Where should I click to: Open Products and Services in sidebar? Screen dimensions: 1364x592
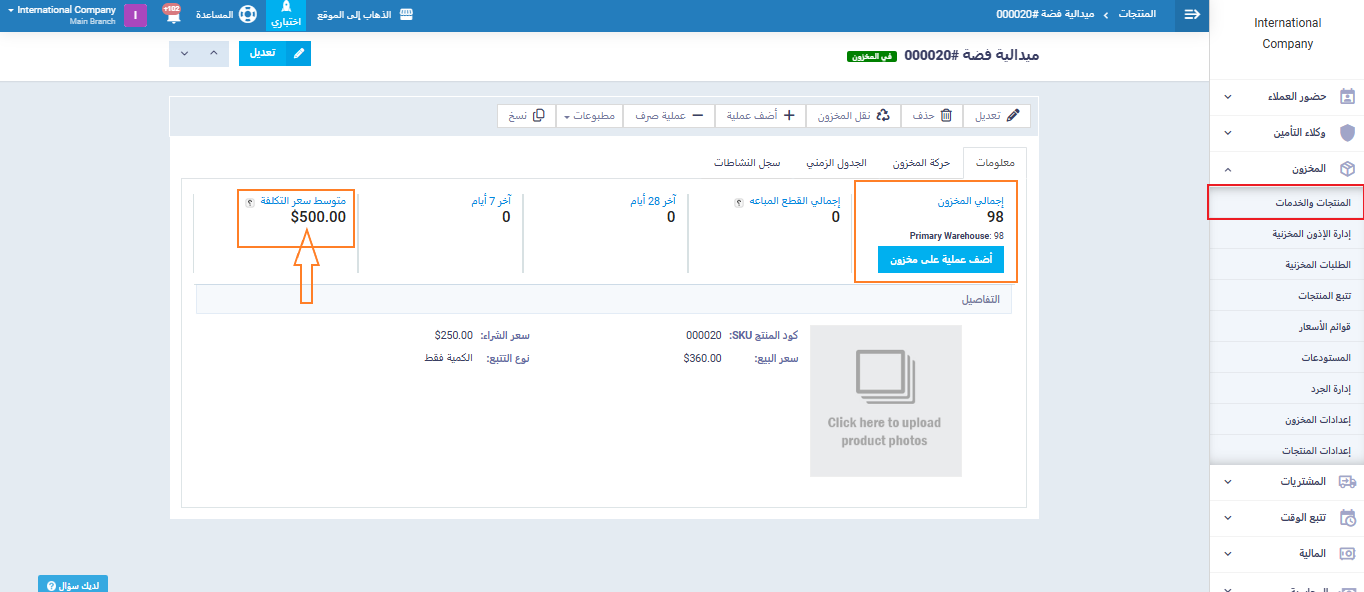tap(1286, 203)
